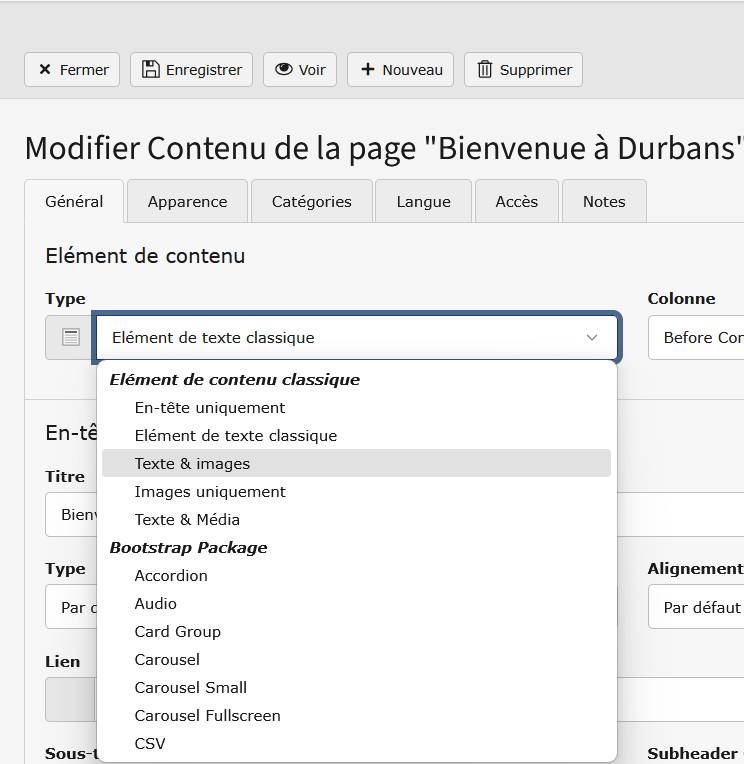Collapse the Type dropdown via its chevron

pyautogui.click(x=591, y=338)
